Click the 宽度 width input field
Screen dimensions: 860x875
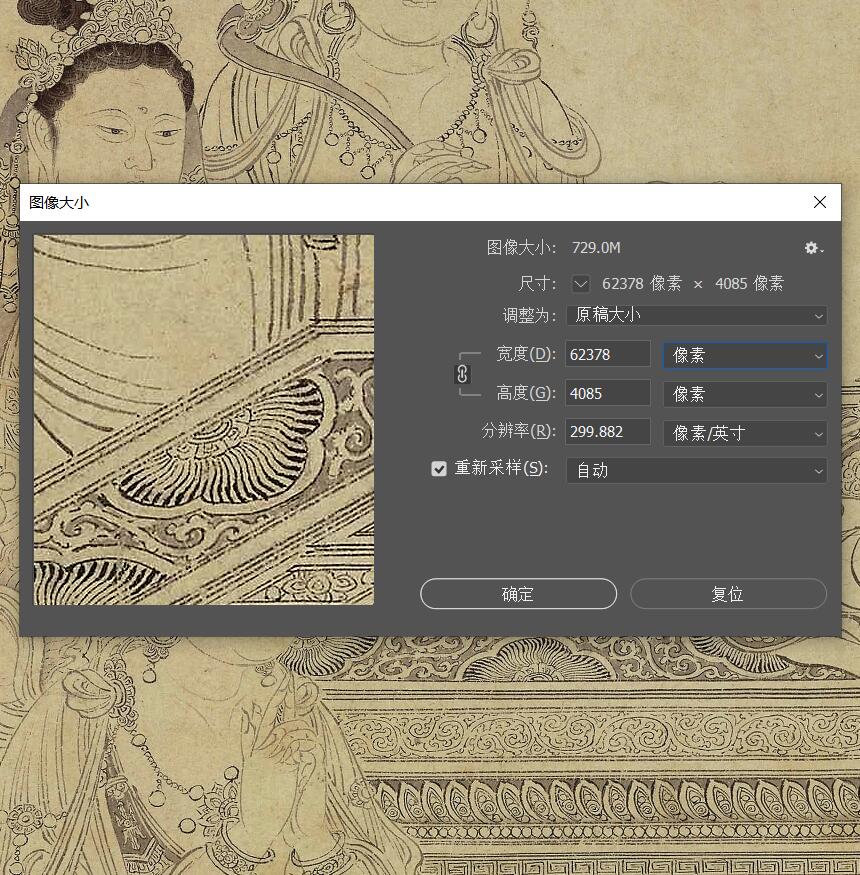click(608, 354)
